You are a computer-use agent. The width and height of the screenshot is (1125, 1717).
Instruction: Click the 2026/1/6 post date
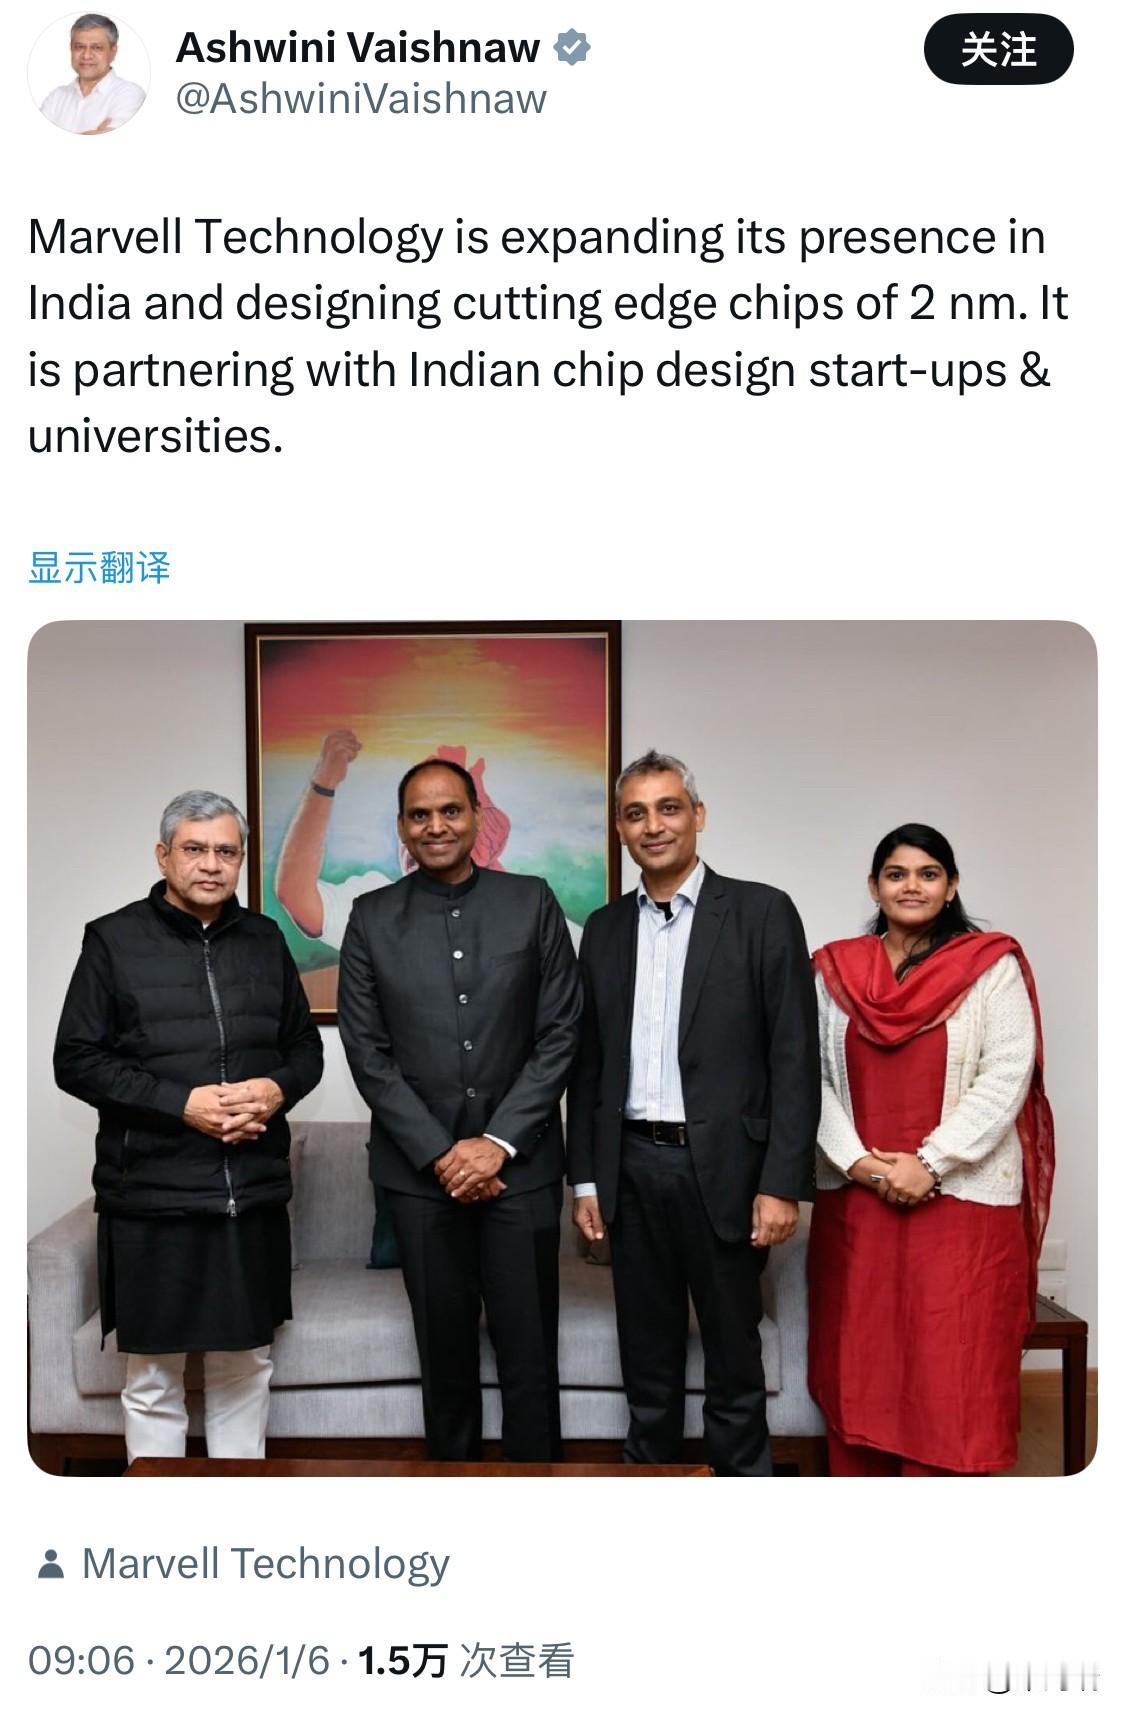point(246,1661)
